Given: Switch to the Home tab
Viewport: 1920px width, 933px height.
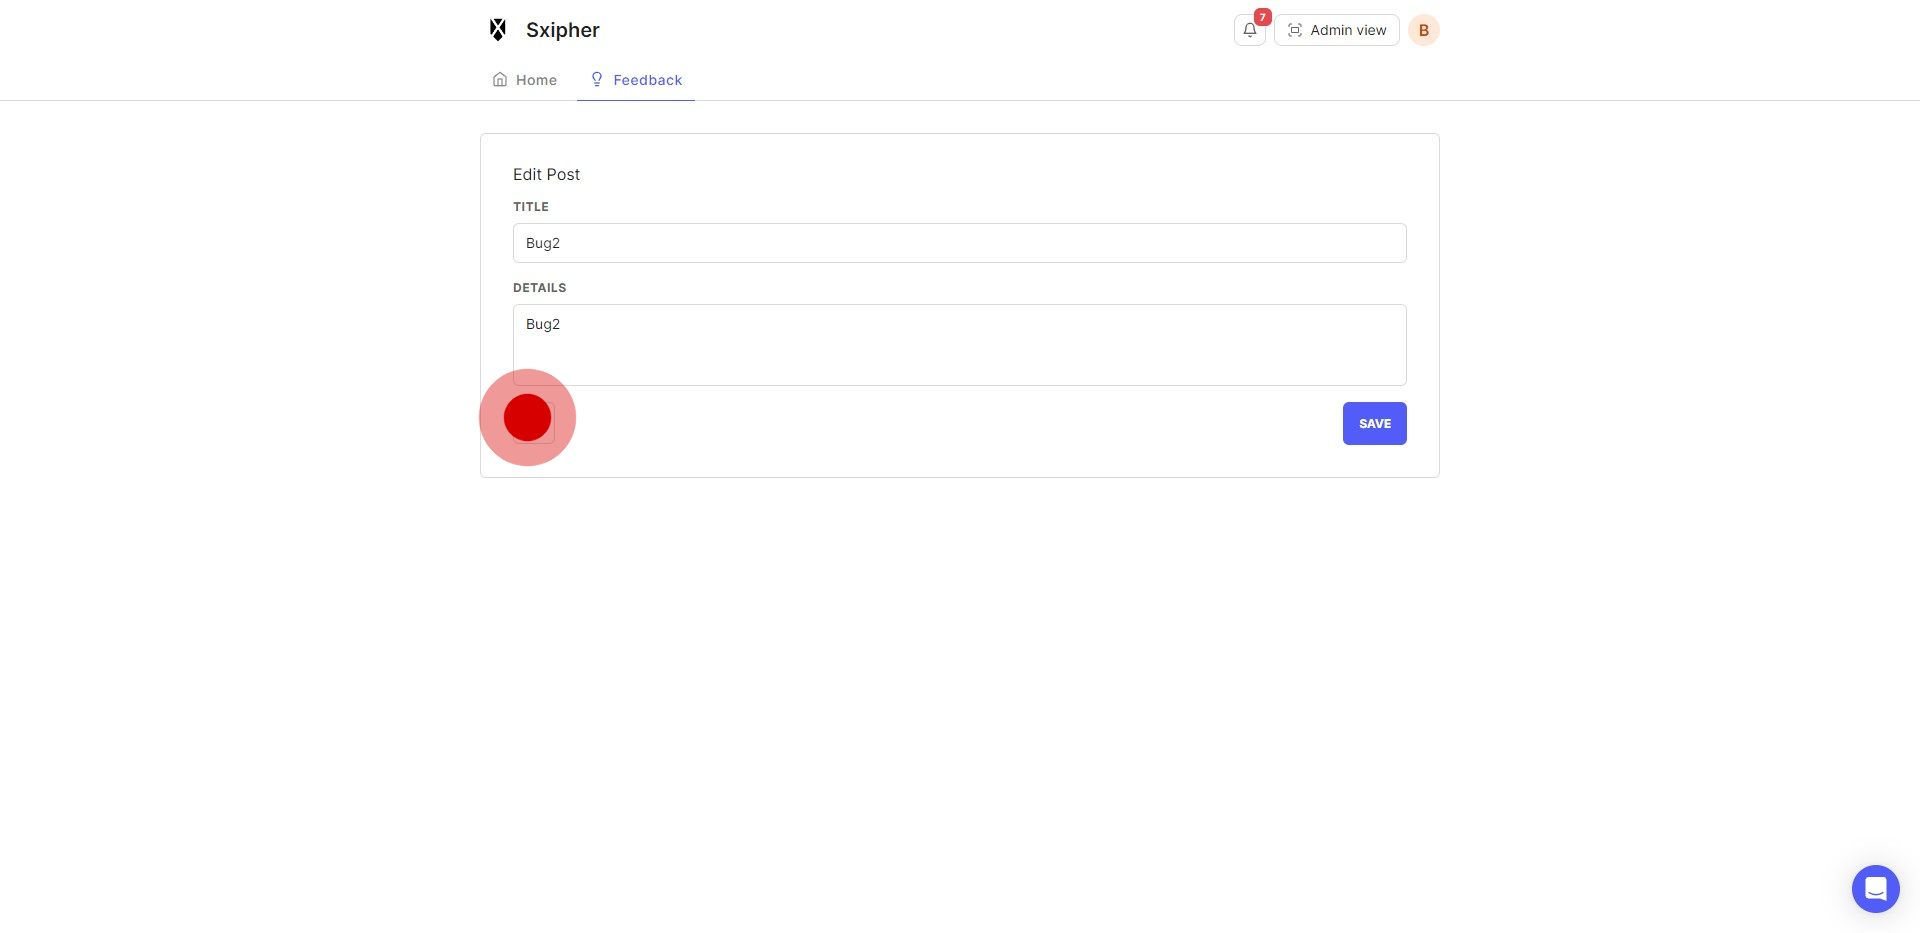Looking at the screenshot, I should (x=524, y=79).
